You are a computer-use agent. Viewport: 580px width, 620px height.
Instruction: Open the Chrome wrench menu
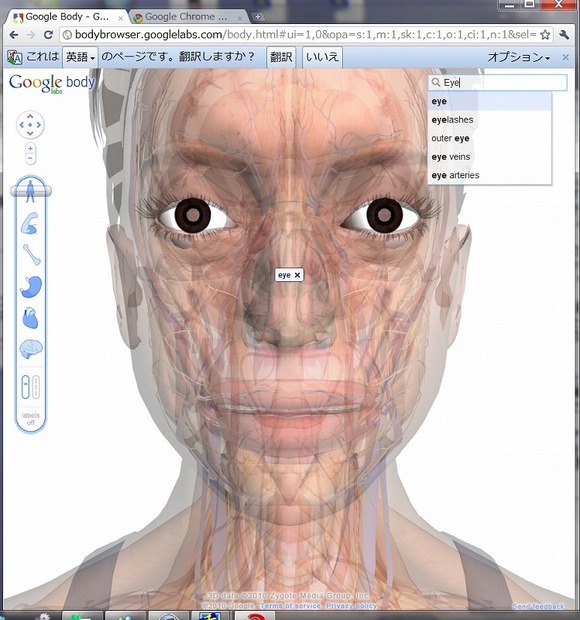click(565, 35)
